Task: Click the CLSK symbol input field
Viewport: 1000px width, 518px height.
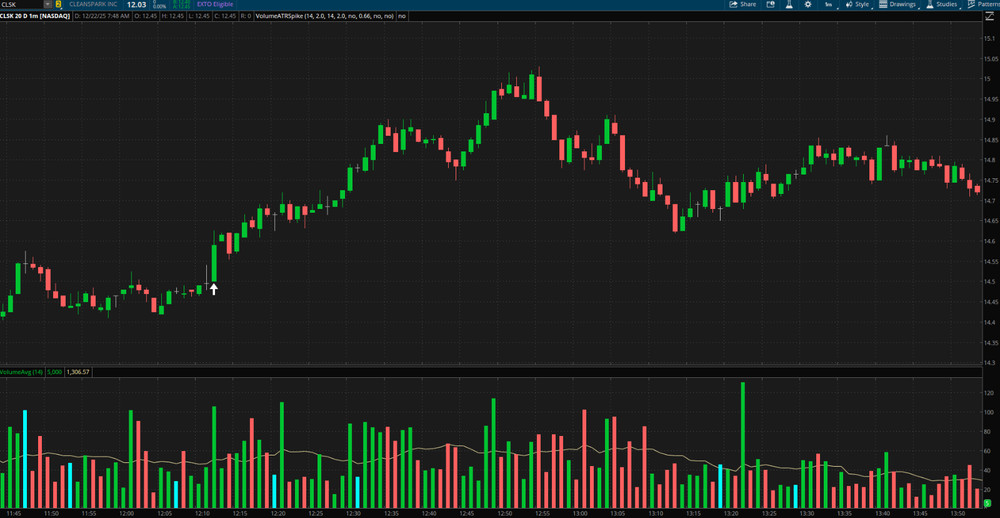Action: [x=22, y=4]
